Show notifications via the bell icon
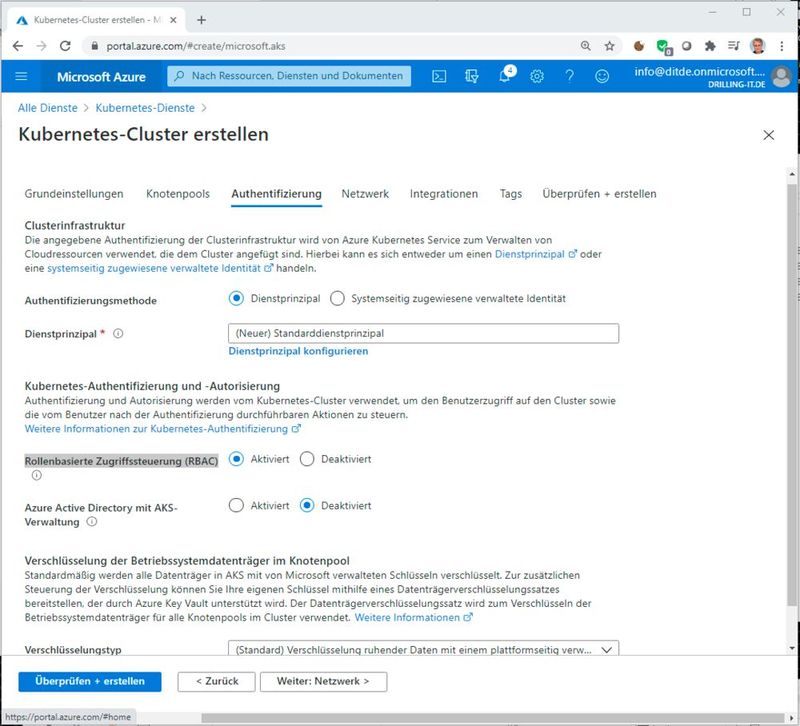 pyautogui.click(x=505, y=76)
